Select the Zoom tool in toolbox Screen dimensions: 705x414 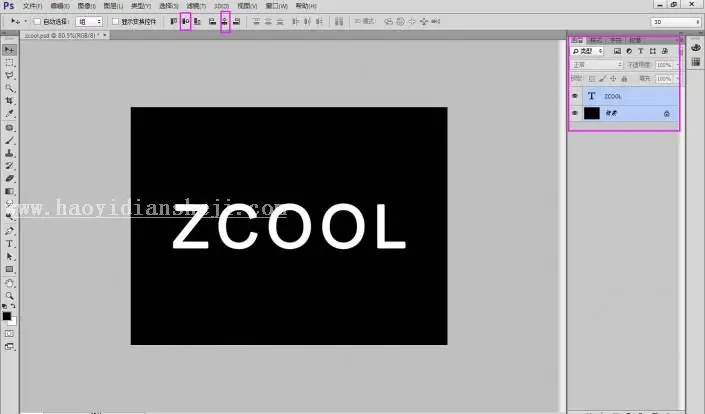click(x=9, y=296)
